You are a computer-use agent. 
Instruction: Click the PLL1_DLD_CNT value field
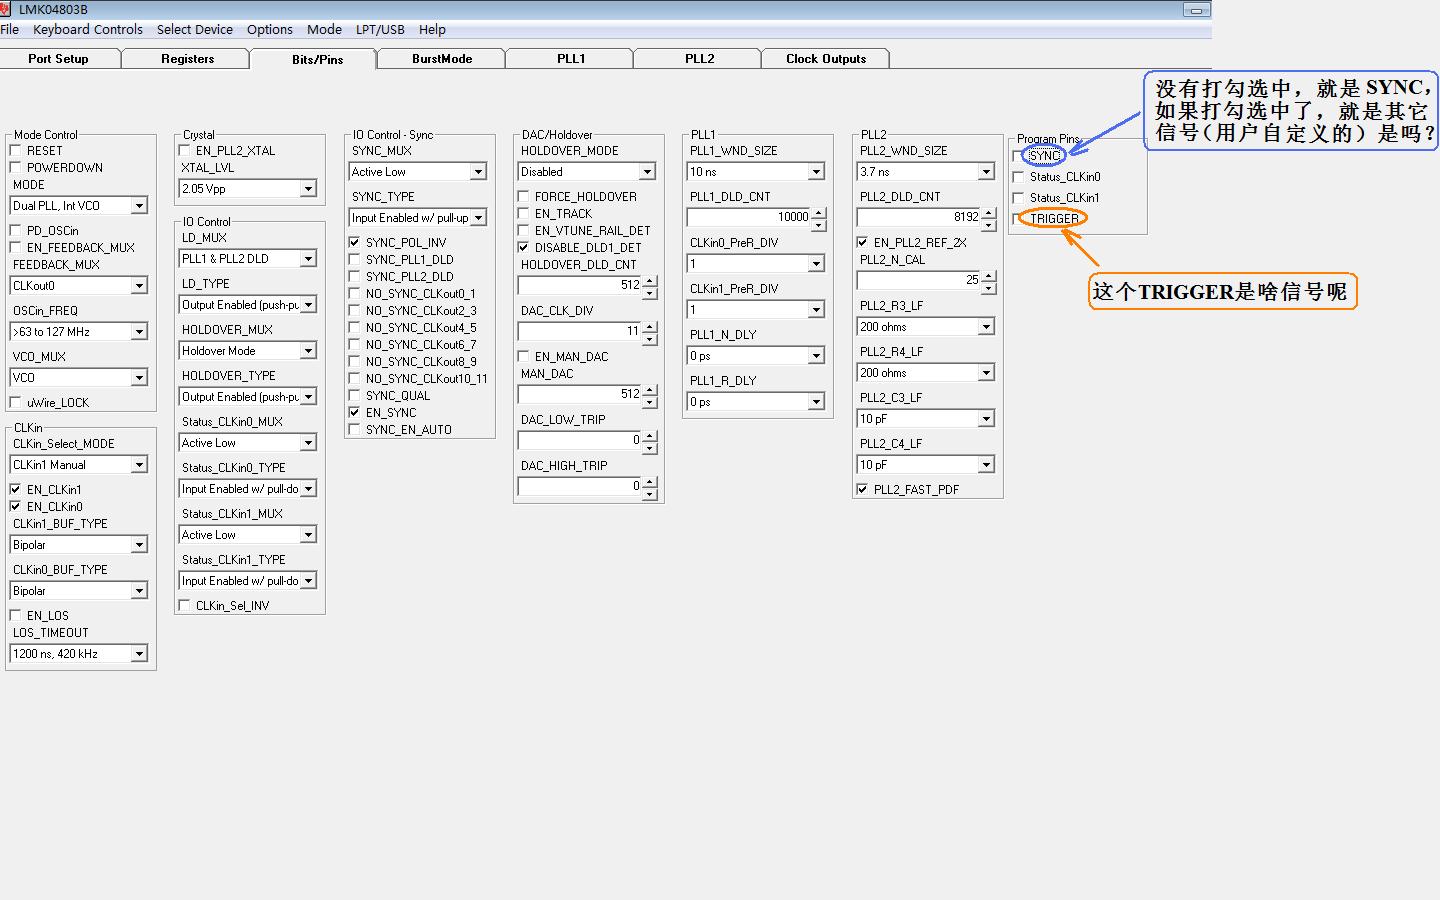coord(749,217)
